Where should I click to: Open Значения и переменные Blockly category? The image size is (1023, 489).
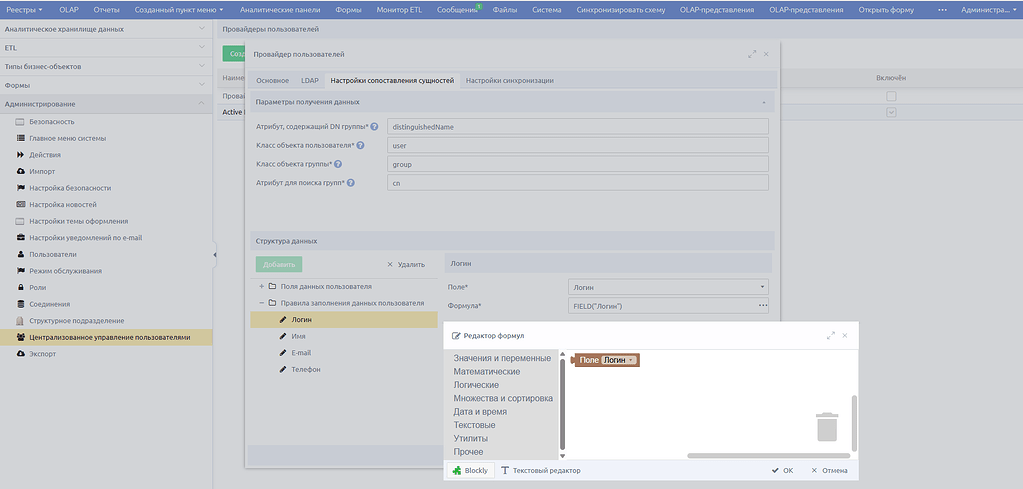[502, 358]
